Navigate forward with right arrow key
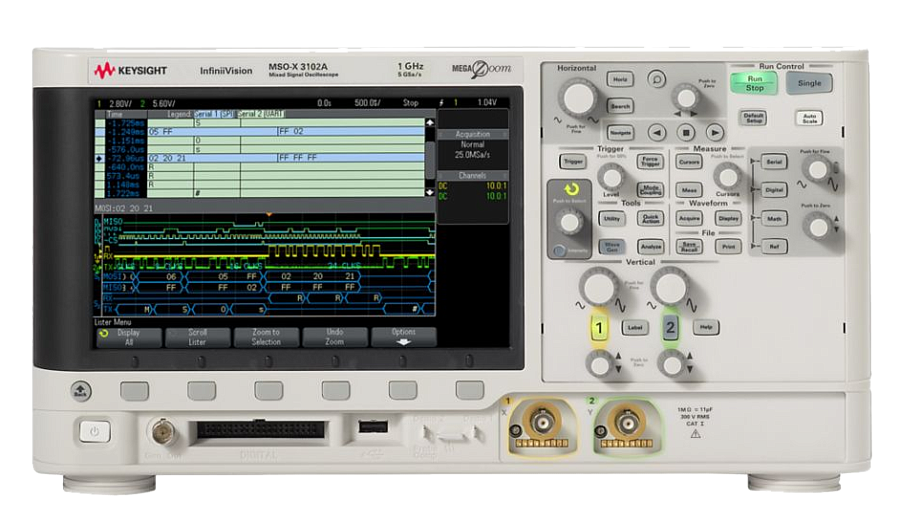Viewport: 900px width, 523px height. pos(714,133)
